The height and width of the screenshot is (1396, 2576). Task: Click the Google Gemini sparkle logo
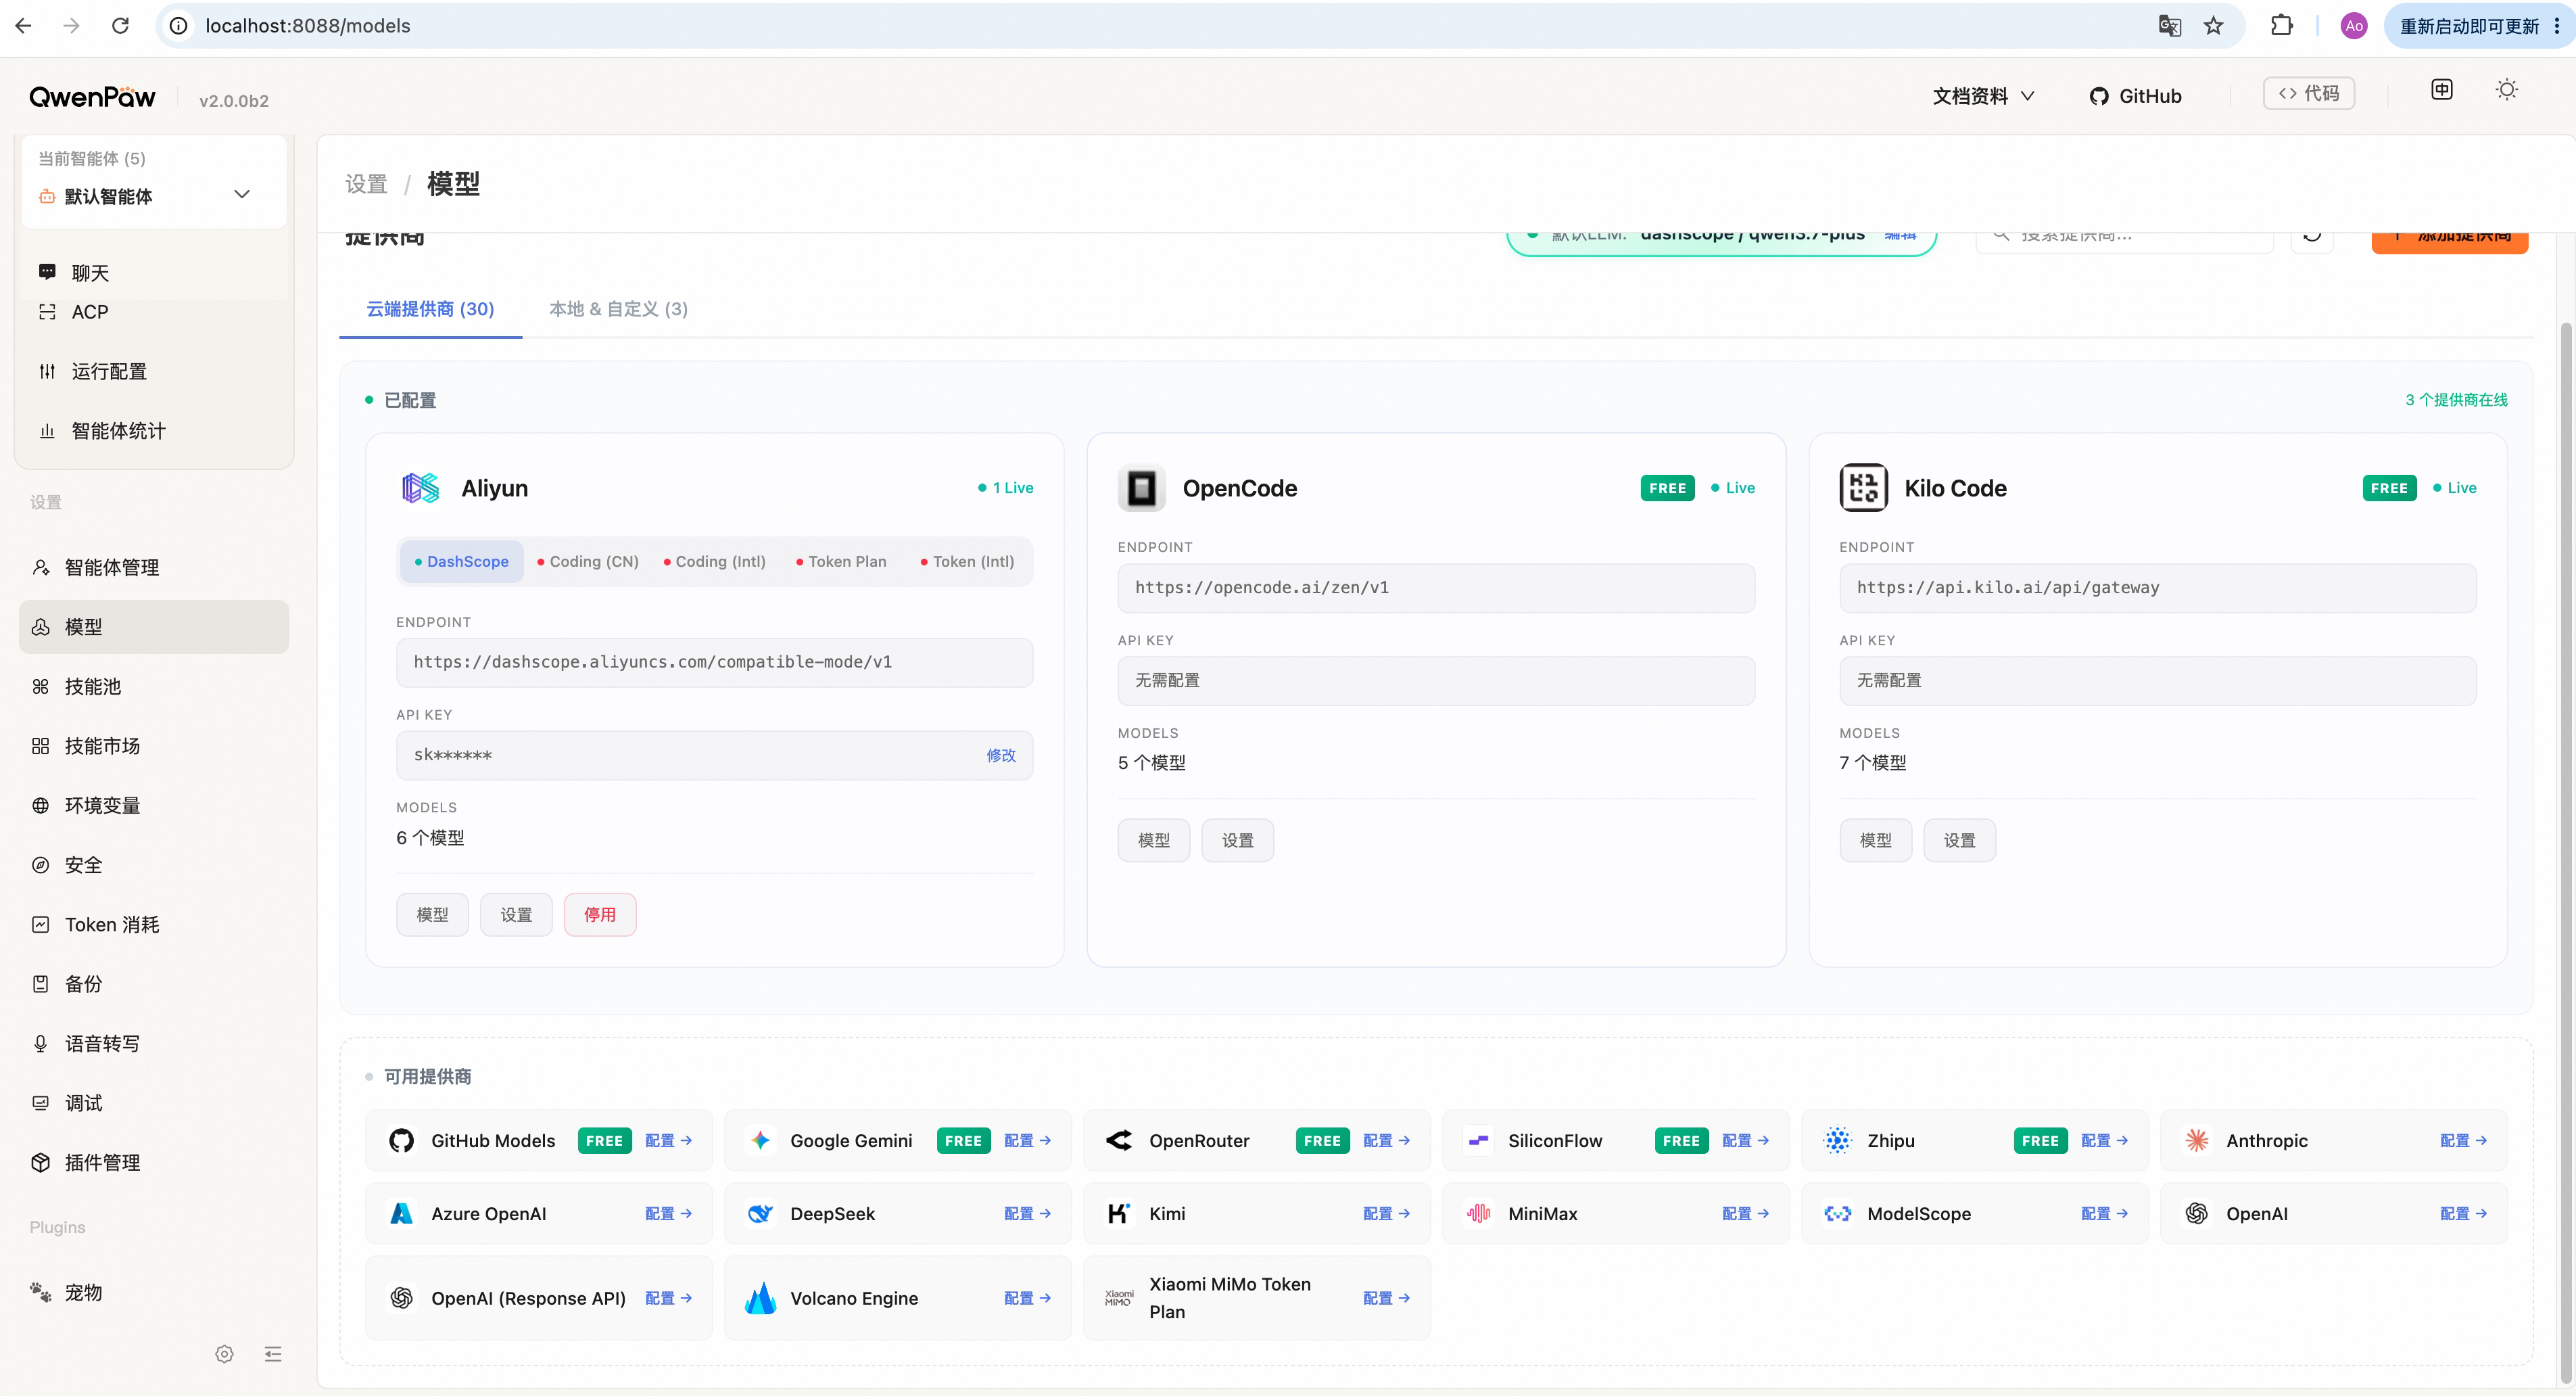(x=761, y=1141)
